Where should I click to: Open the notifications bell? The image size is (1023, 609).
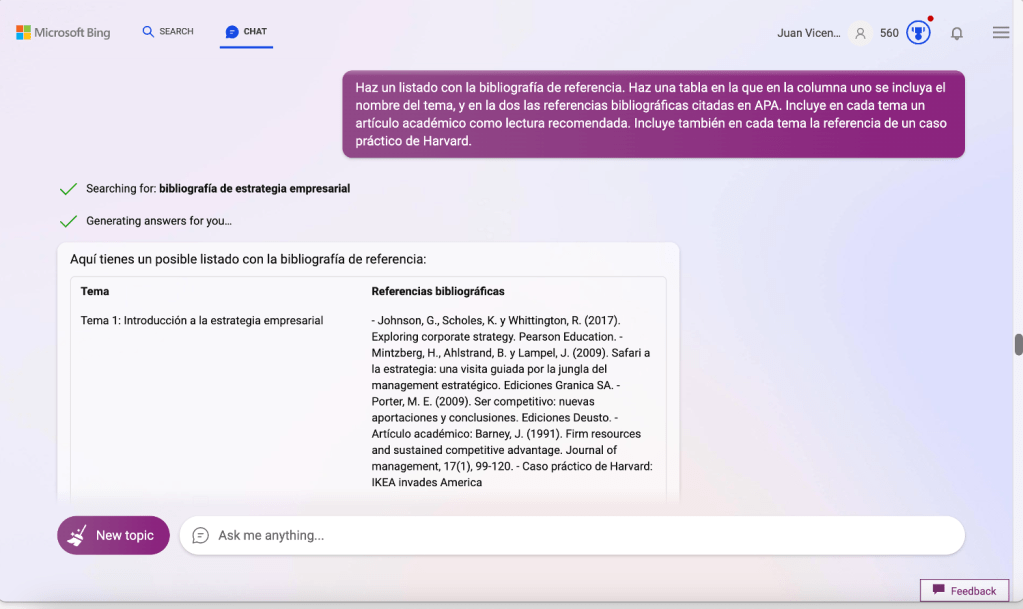click(957, 33)
